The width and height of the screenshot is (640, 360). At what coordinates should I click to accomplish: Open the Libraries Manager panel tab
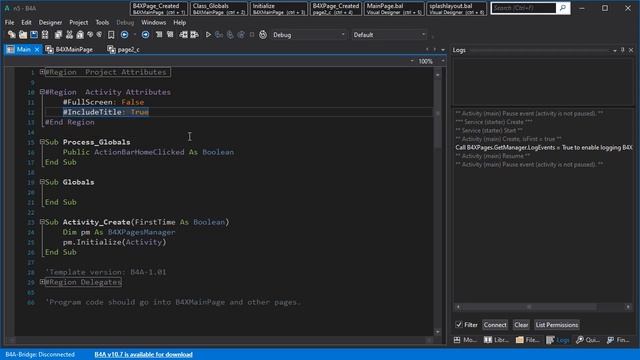pyautogui.click(x=496, y=340)
